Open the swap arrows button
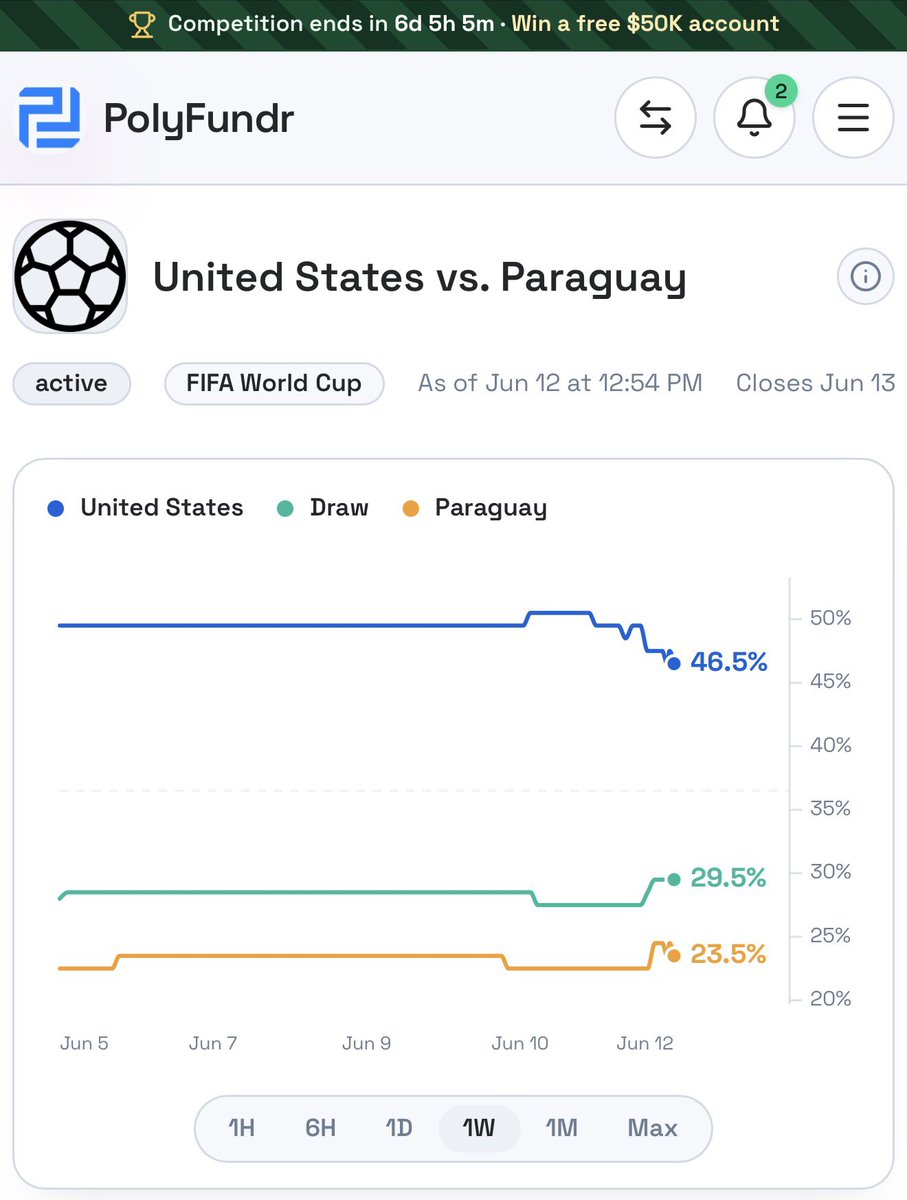 click(x=655, y=119)
